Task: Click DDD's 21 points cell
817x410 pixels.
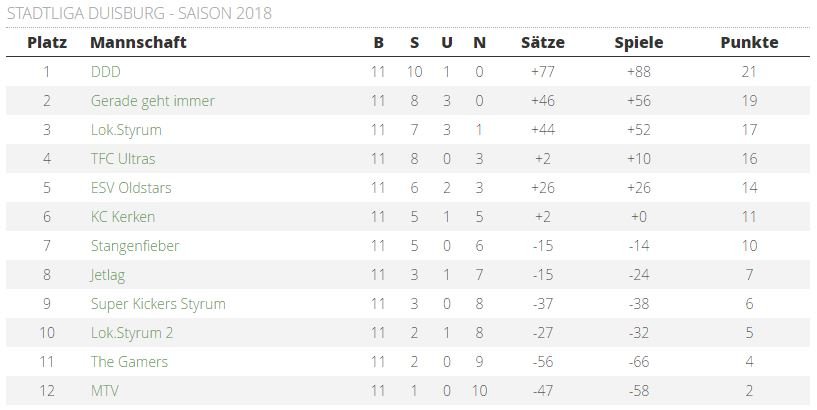Action: point(749,72)
